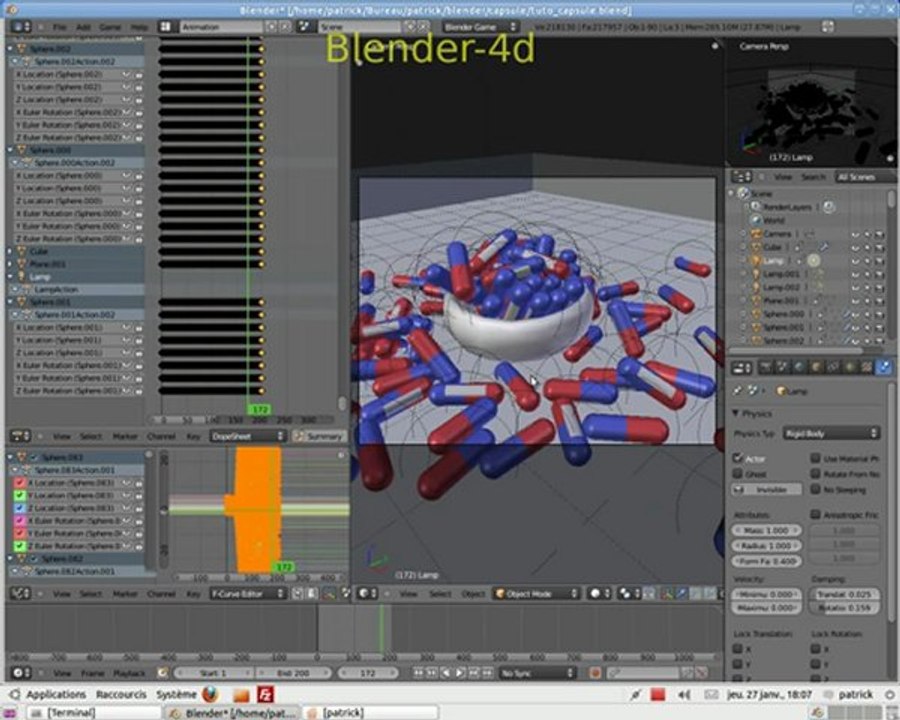Click the Scene name field in header

click(x=359, y=26)
